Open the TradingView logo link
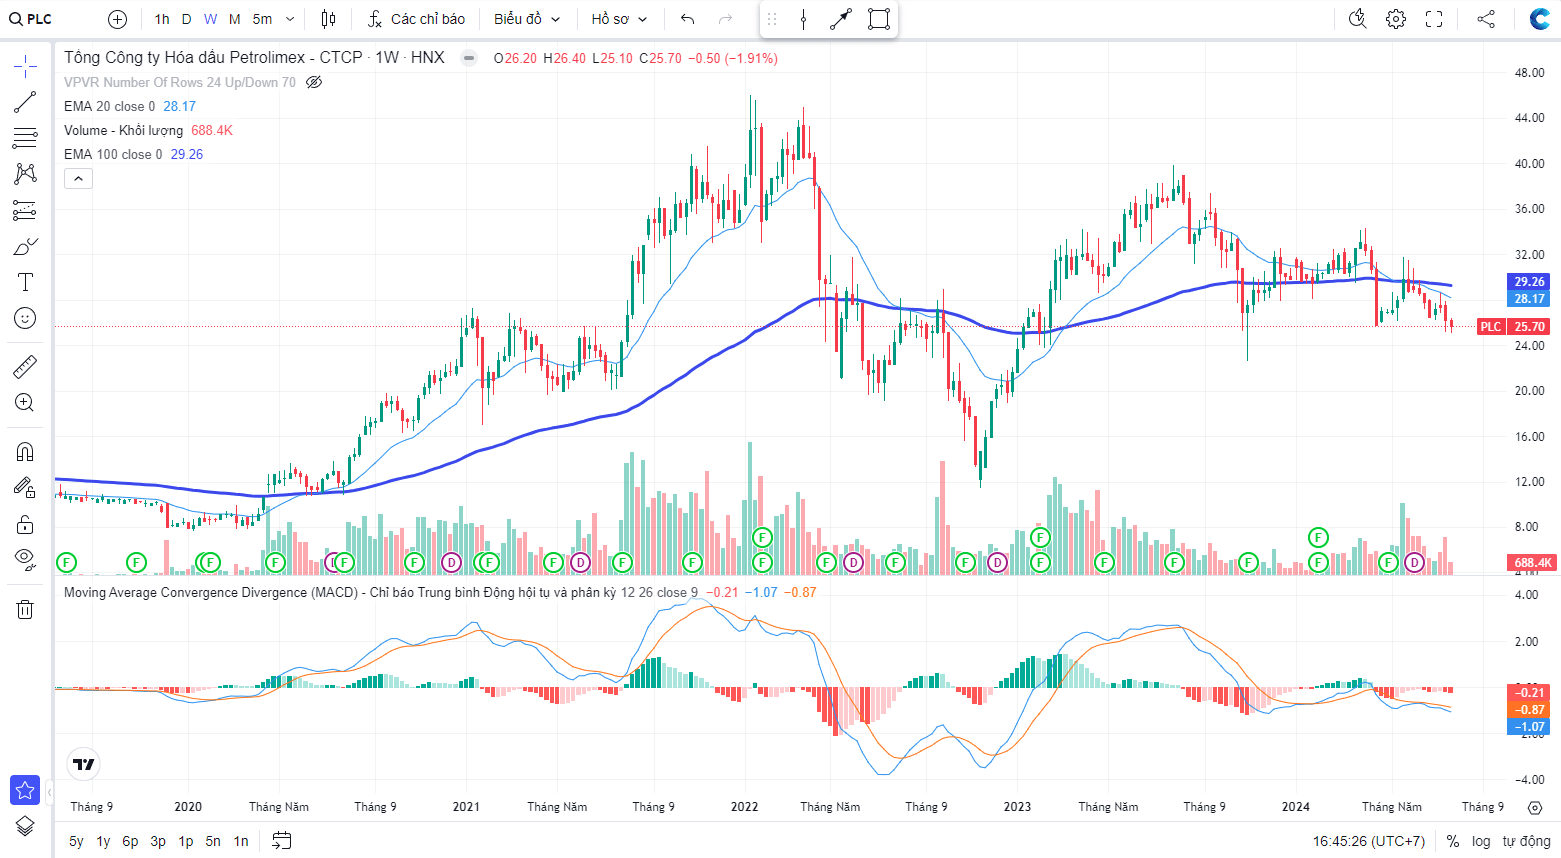 [84, 764]
